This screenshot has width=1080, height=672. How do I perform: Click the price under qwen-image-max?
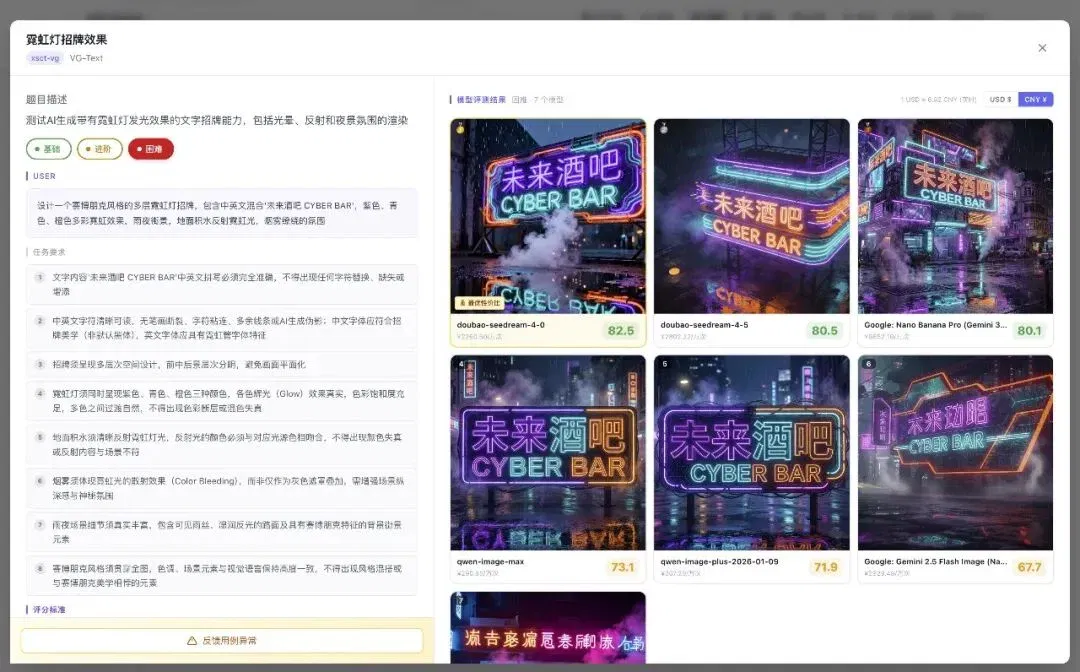477,574
